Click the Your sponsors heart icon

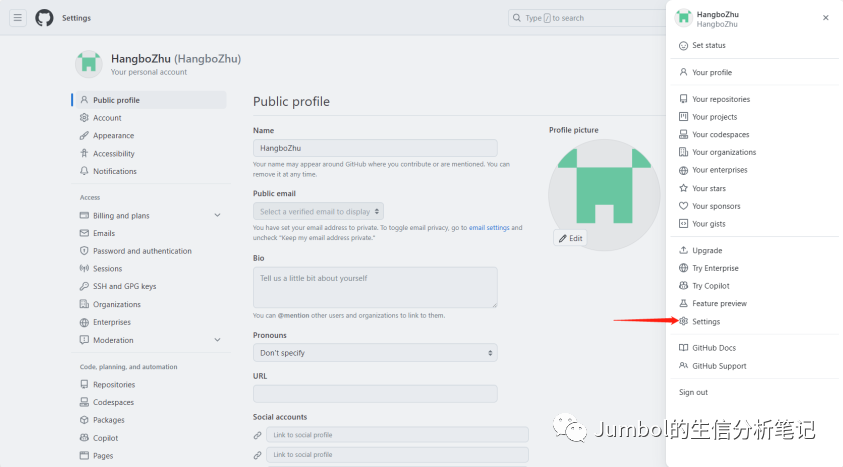click(x=683, y=206)
